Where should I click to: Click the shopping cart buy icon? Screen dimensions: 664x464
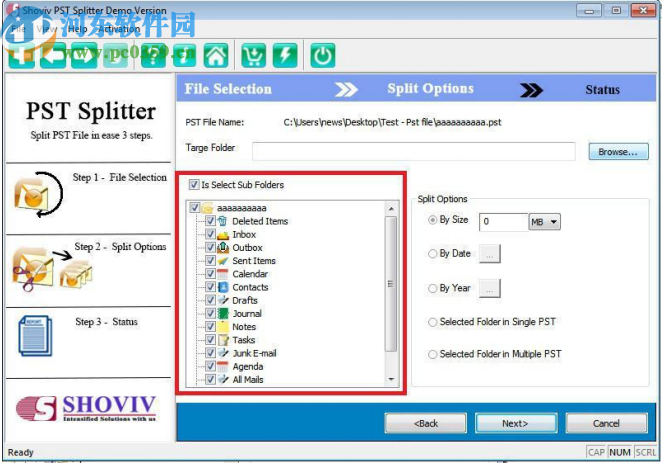point(254,55)
